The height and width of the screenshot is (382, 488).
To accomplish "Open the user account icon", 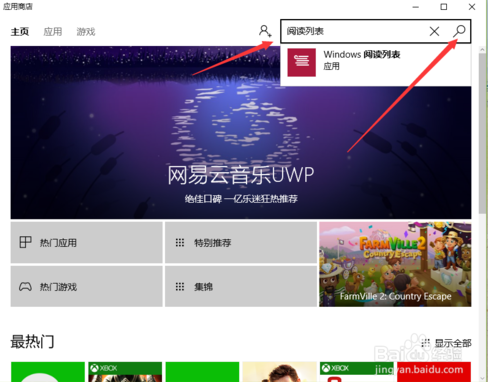I will point(265,31).
